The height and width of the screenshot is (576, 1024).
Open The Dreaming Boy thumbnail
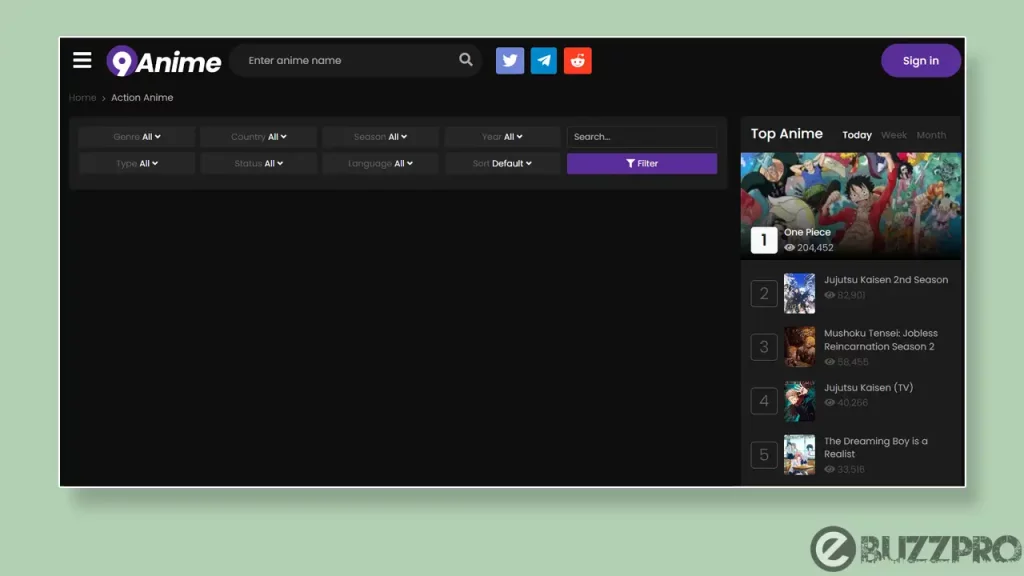pyautogui.click(x=799, y=455)
